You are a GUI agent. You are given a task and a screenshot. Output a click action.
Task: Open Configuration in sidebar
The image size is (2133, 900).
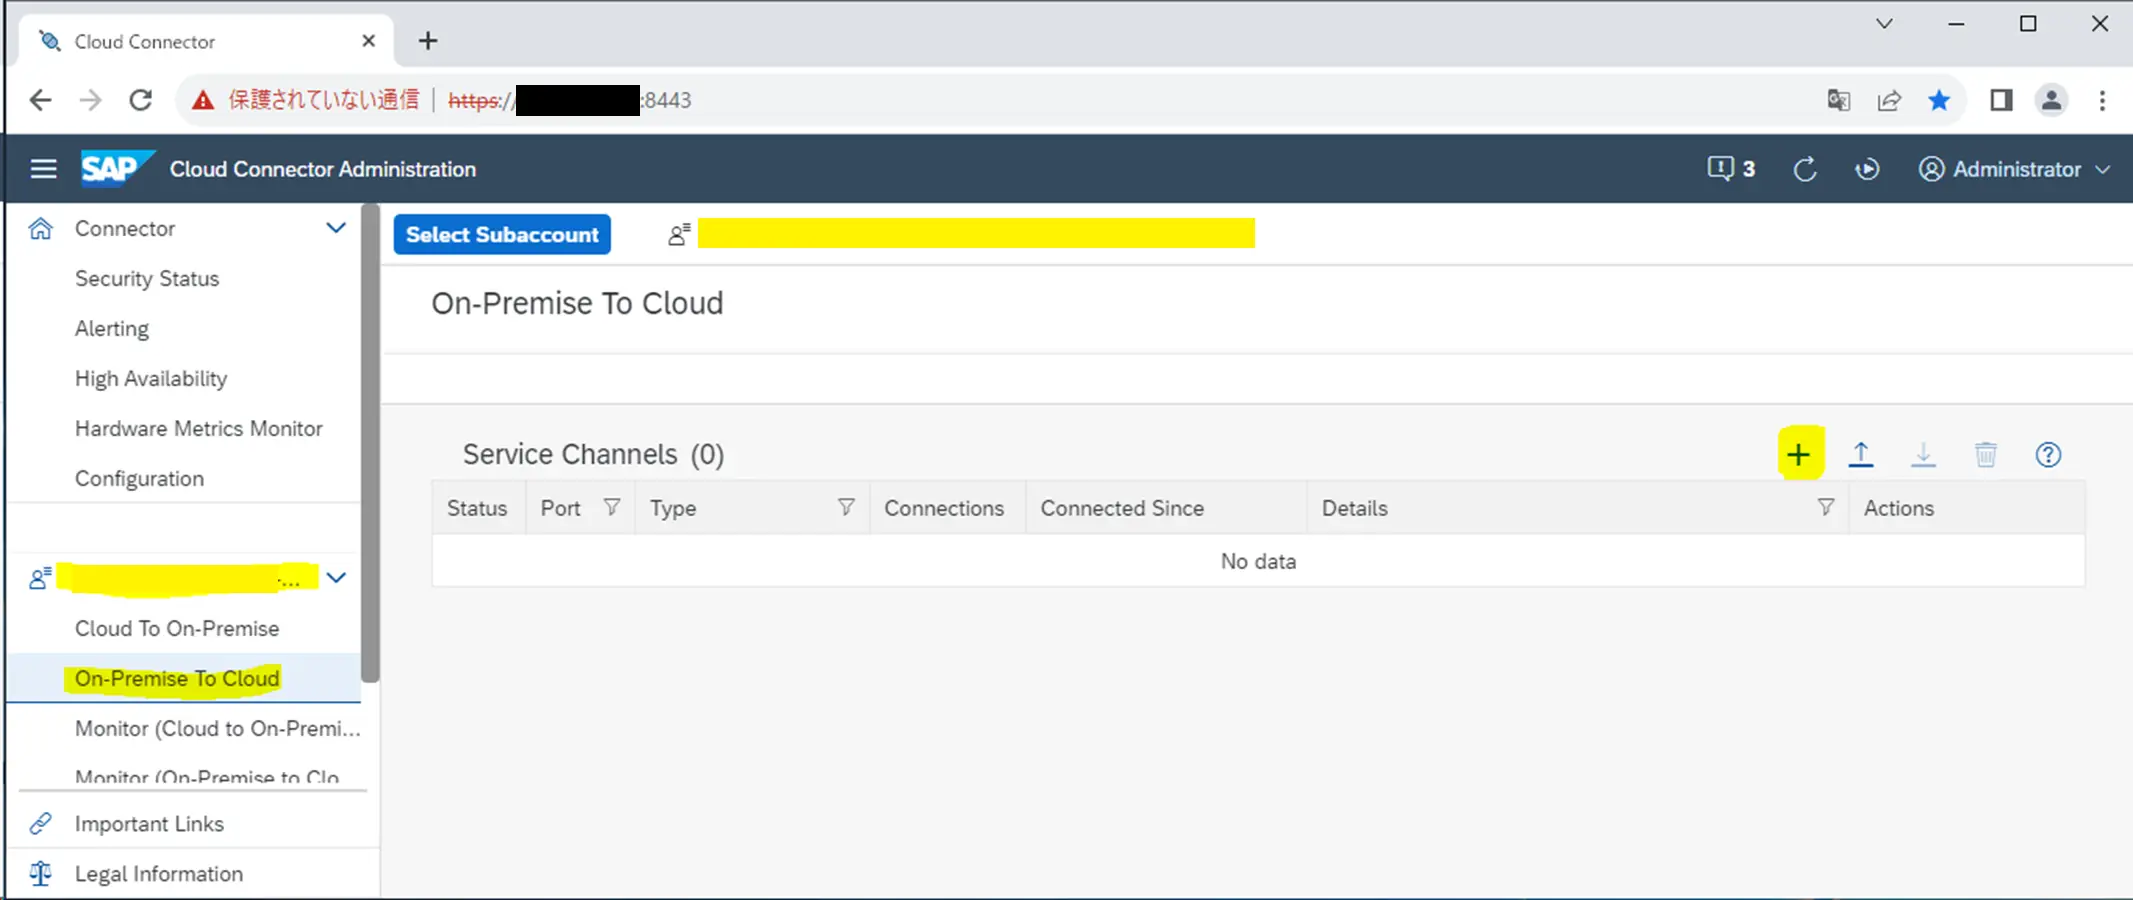click(139, 478)
